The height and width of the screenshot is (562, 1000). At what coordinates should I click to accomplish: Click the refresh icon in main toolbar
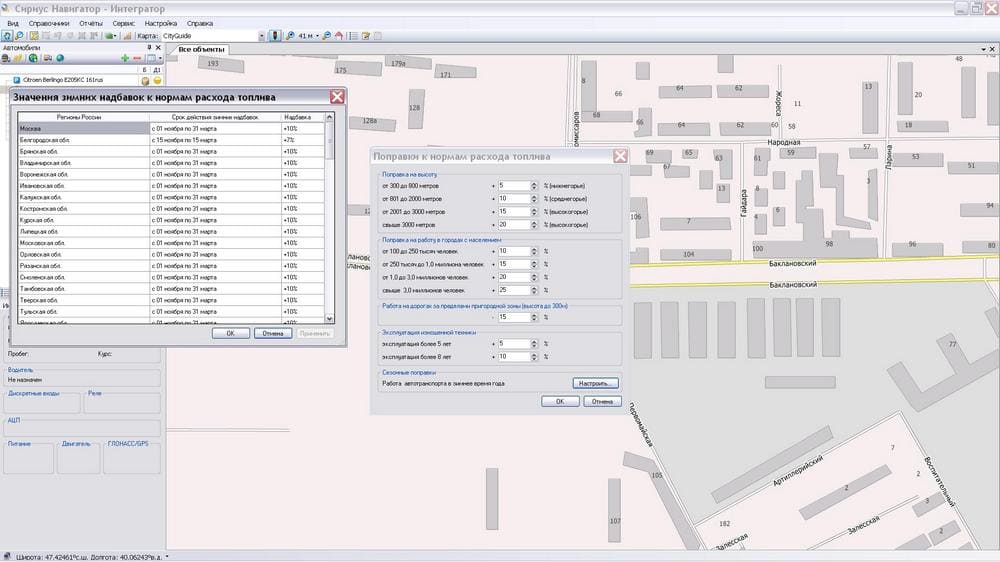(x=6, y=35)
